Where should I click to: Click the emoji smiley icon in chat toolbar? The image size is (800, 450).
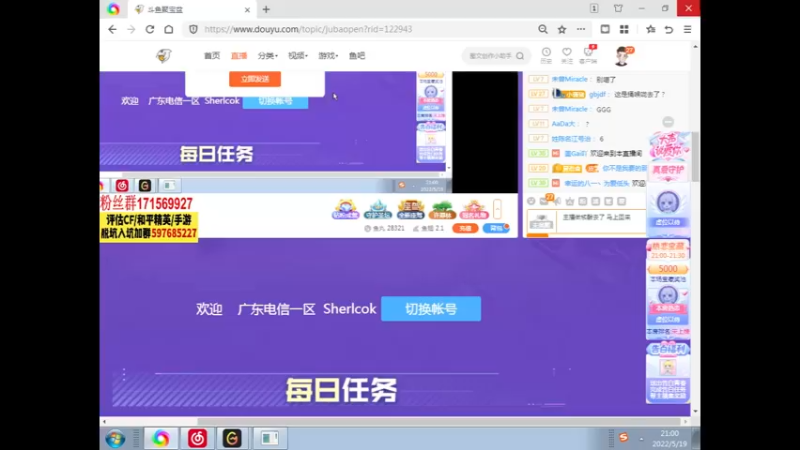531,201
